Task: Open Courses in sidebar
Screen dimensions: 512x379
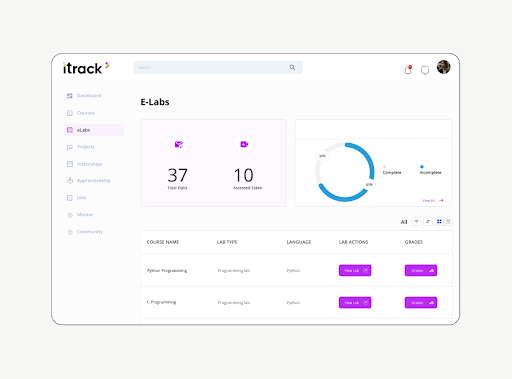Action: click(x=86, y=113)
